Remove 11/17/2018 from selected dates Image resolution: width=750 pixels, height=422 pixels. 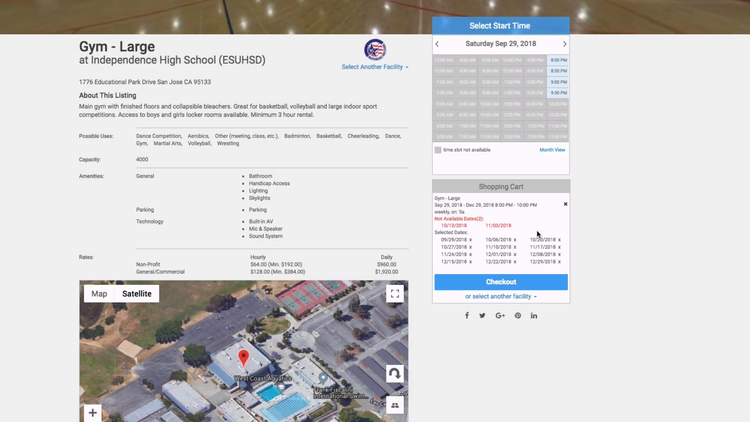(x=559, y=247)
